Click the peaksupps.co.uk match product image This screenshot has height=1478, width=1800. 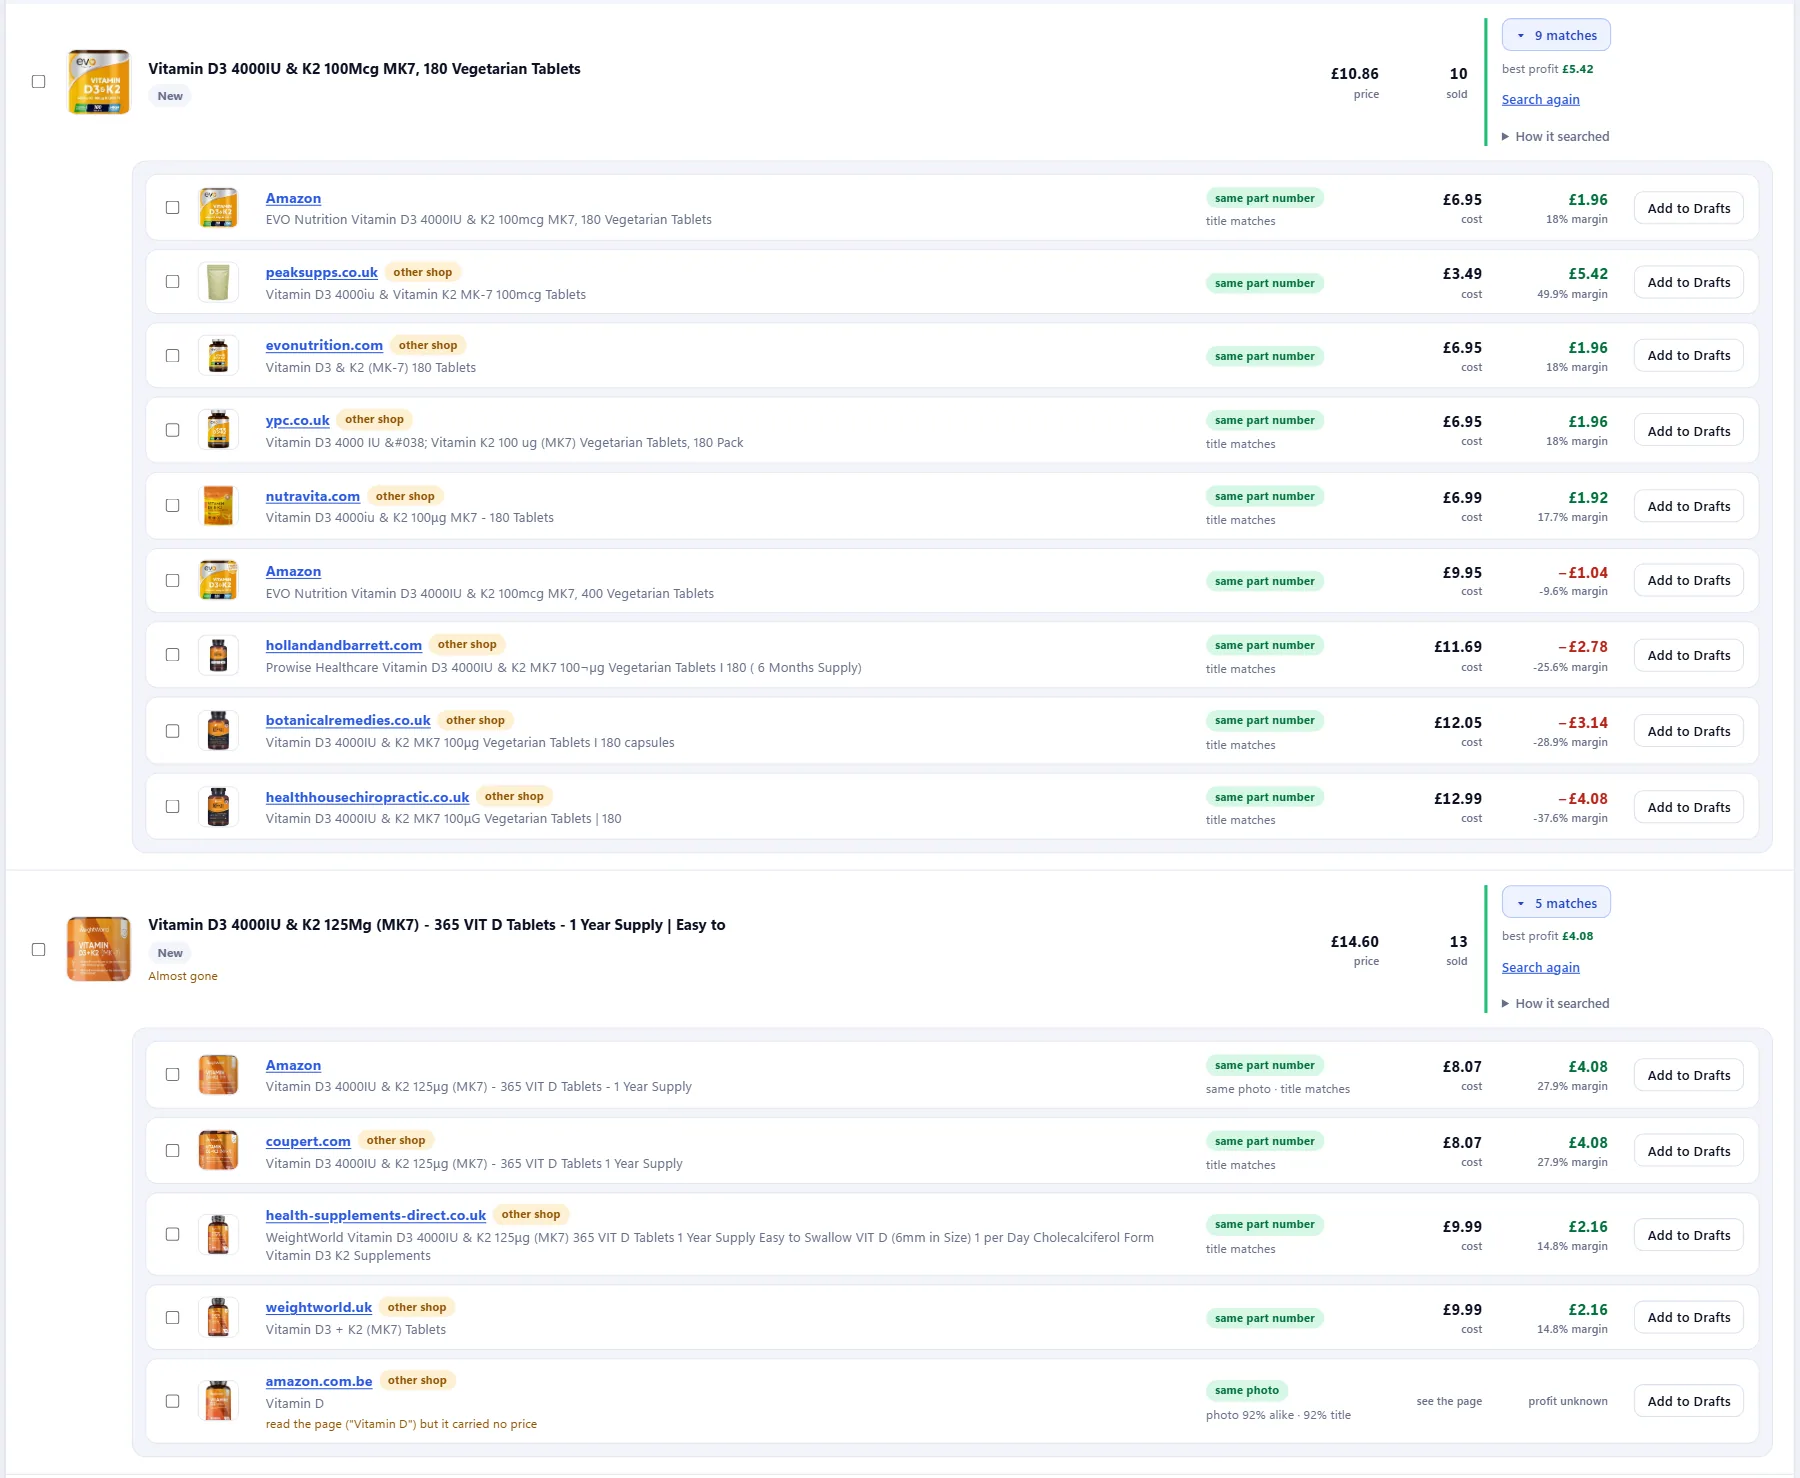(218, 282)
